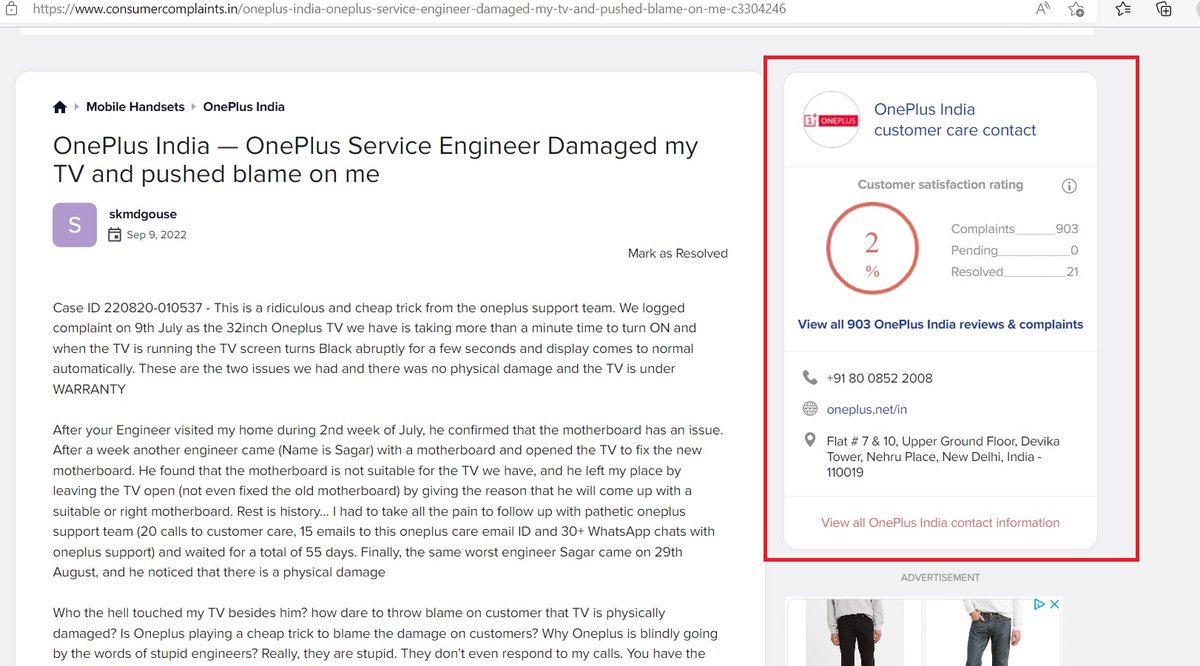This screenshot has width=1200, height=666.
Task: Click the home icon in the breadcrumb trail
Action: pos(59,106)
